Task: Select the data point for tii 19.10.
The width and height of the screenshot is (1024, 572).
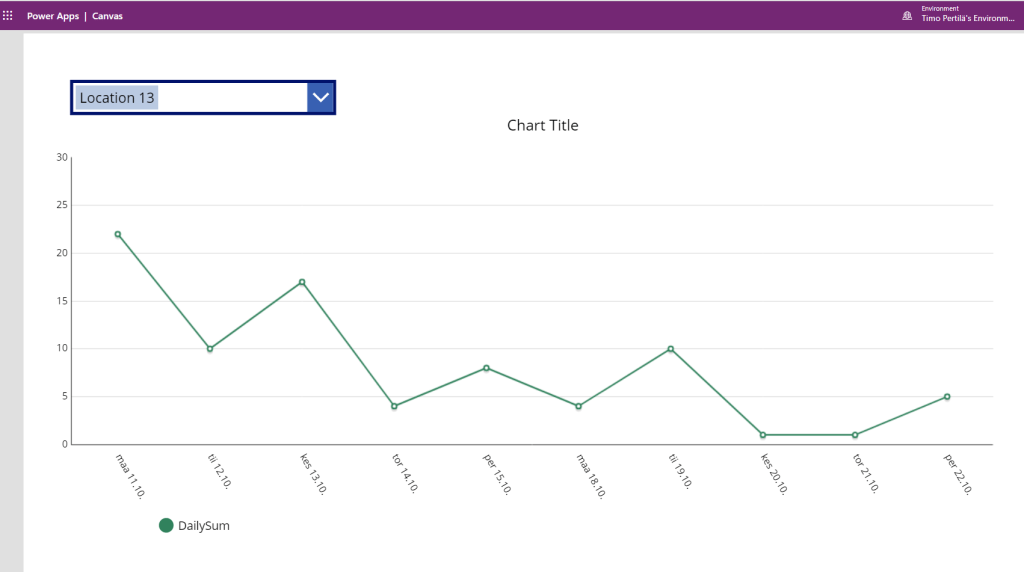Action: 670,349
